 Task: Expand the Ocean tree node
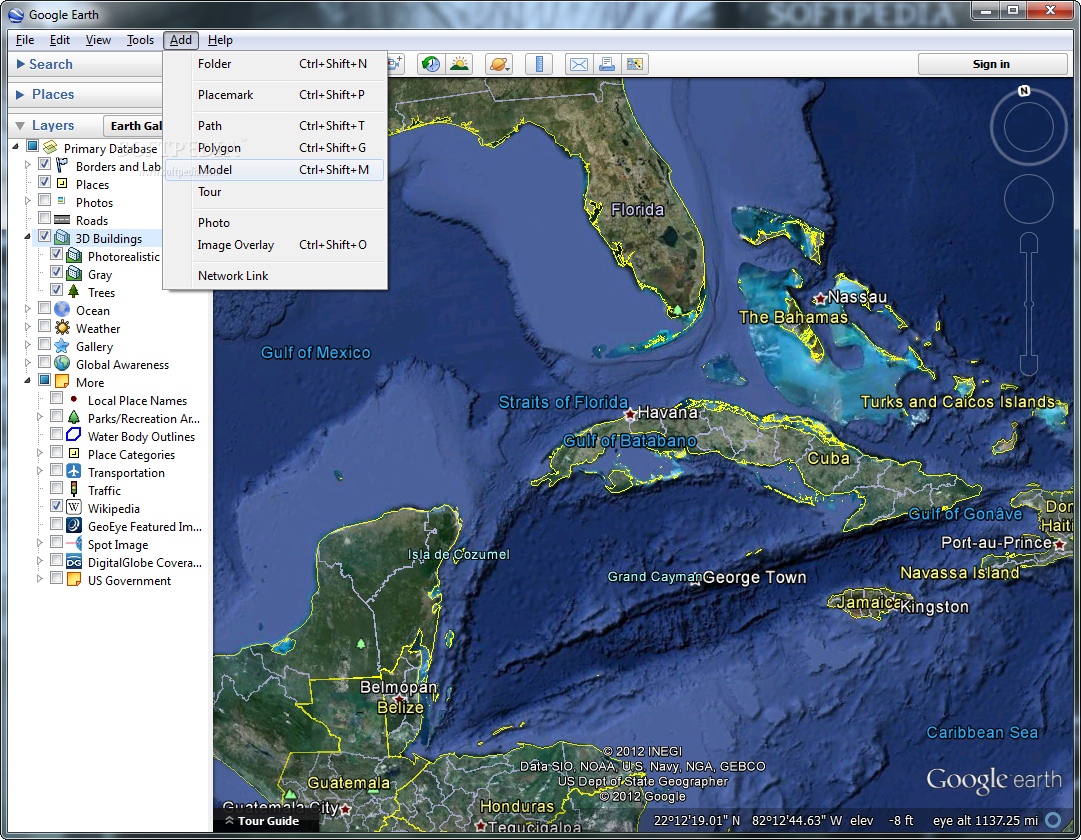(28, 308)
